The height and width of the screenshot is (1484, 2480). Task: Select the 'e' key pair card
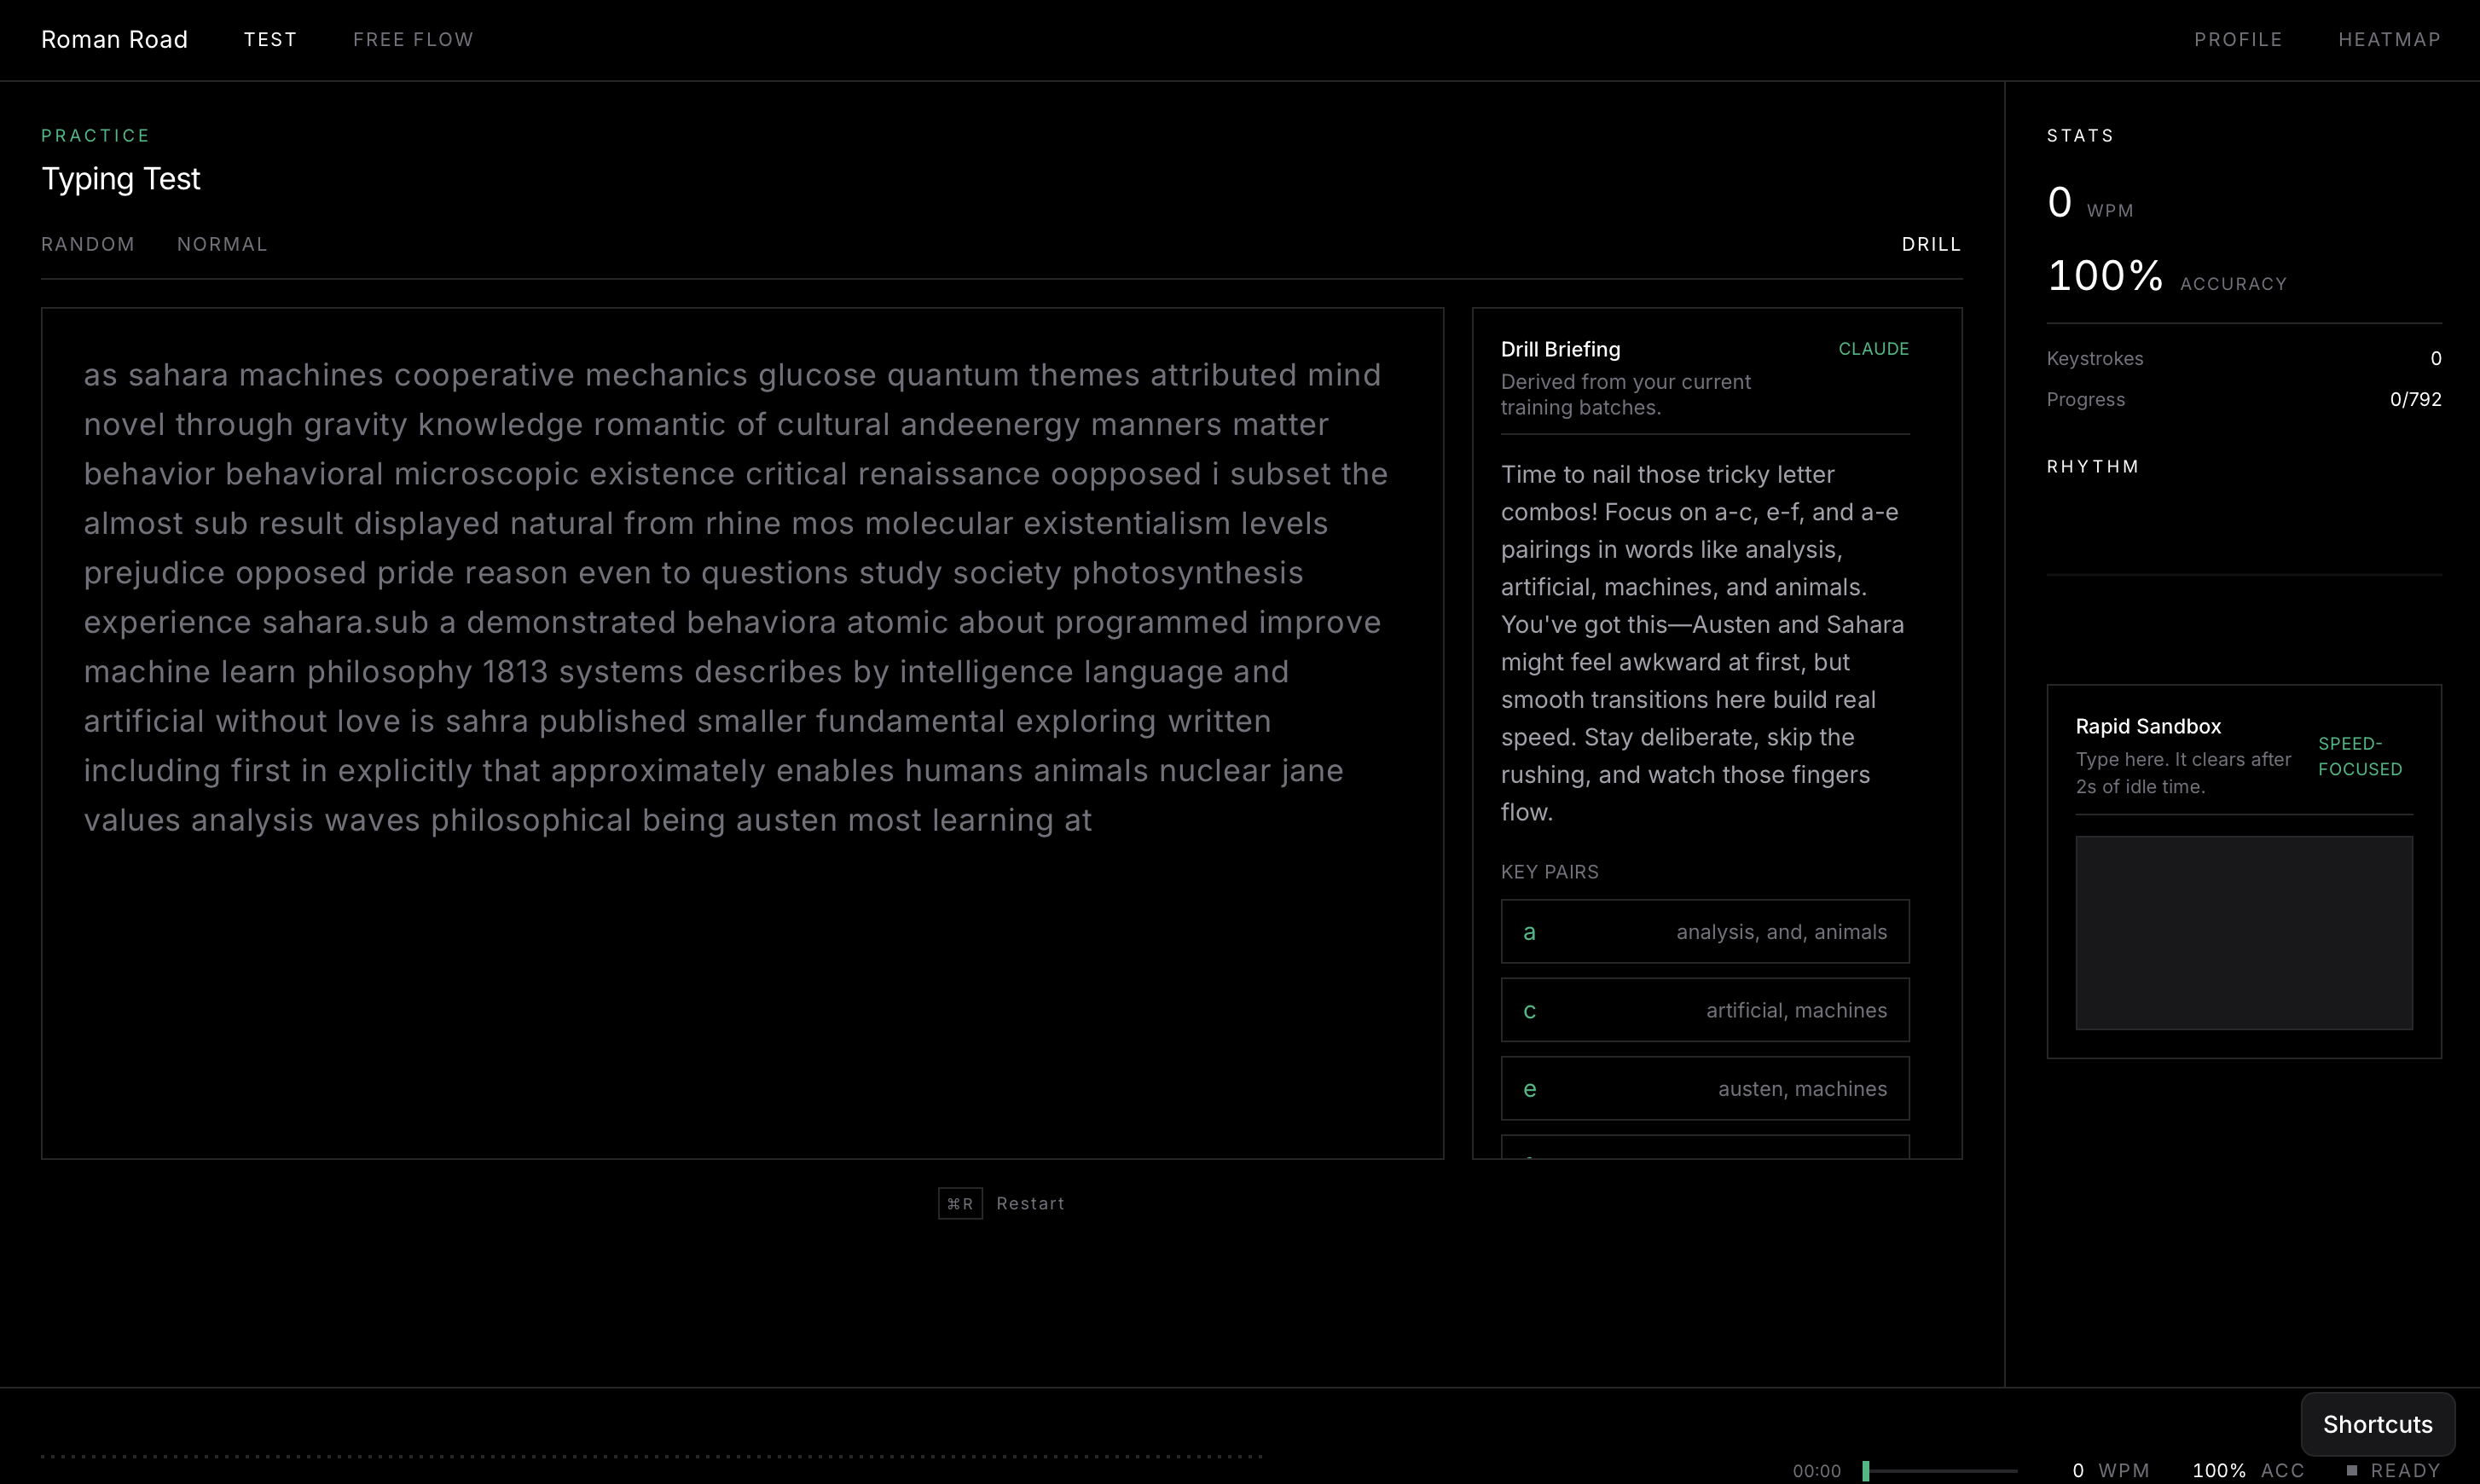pyautogui.click(x=1704, y=1088)
